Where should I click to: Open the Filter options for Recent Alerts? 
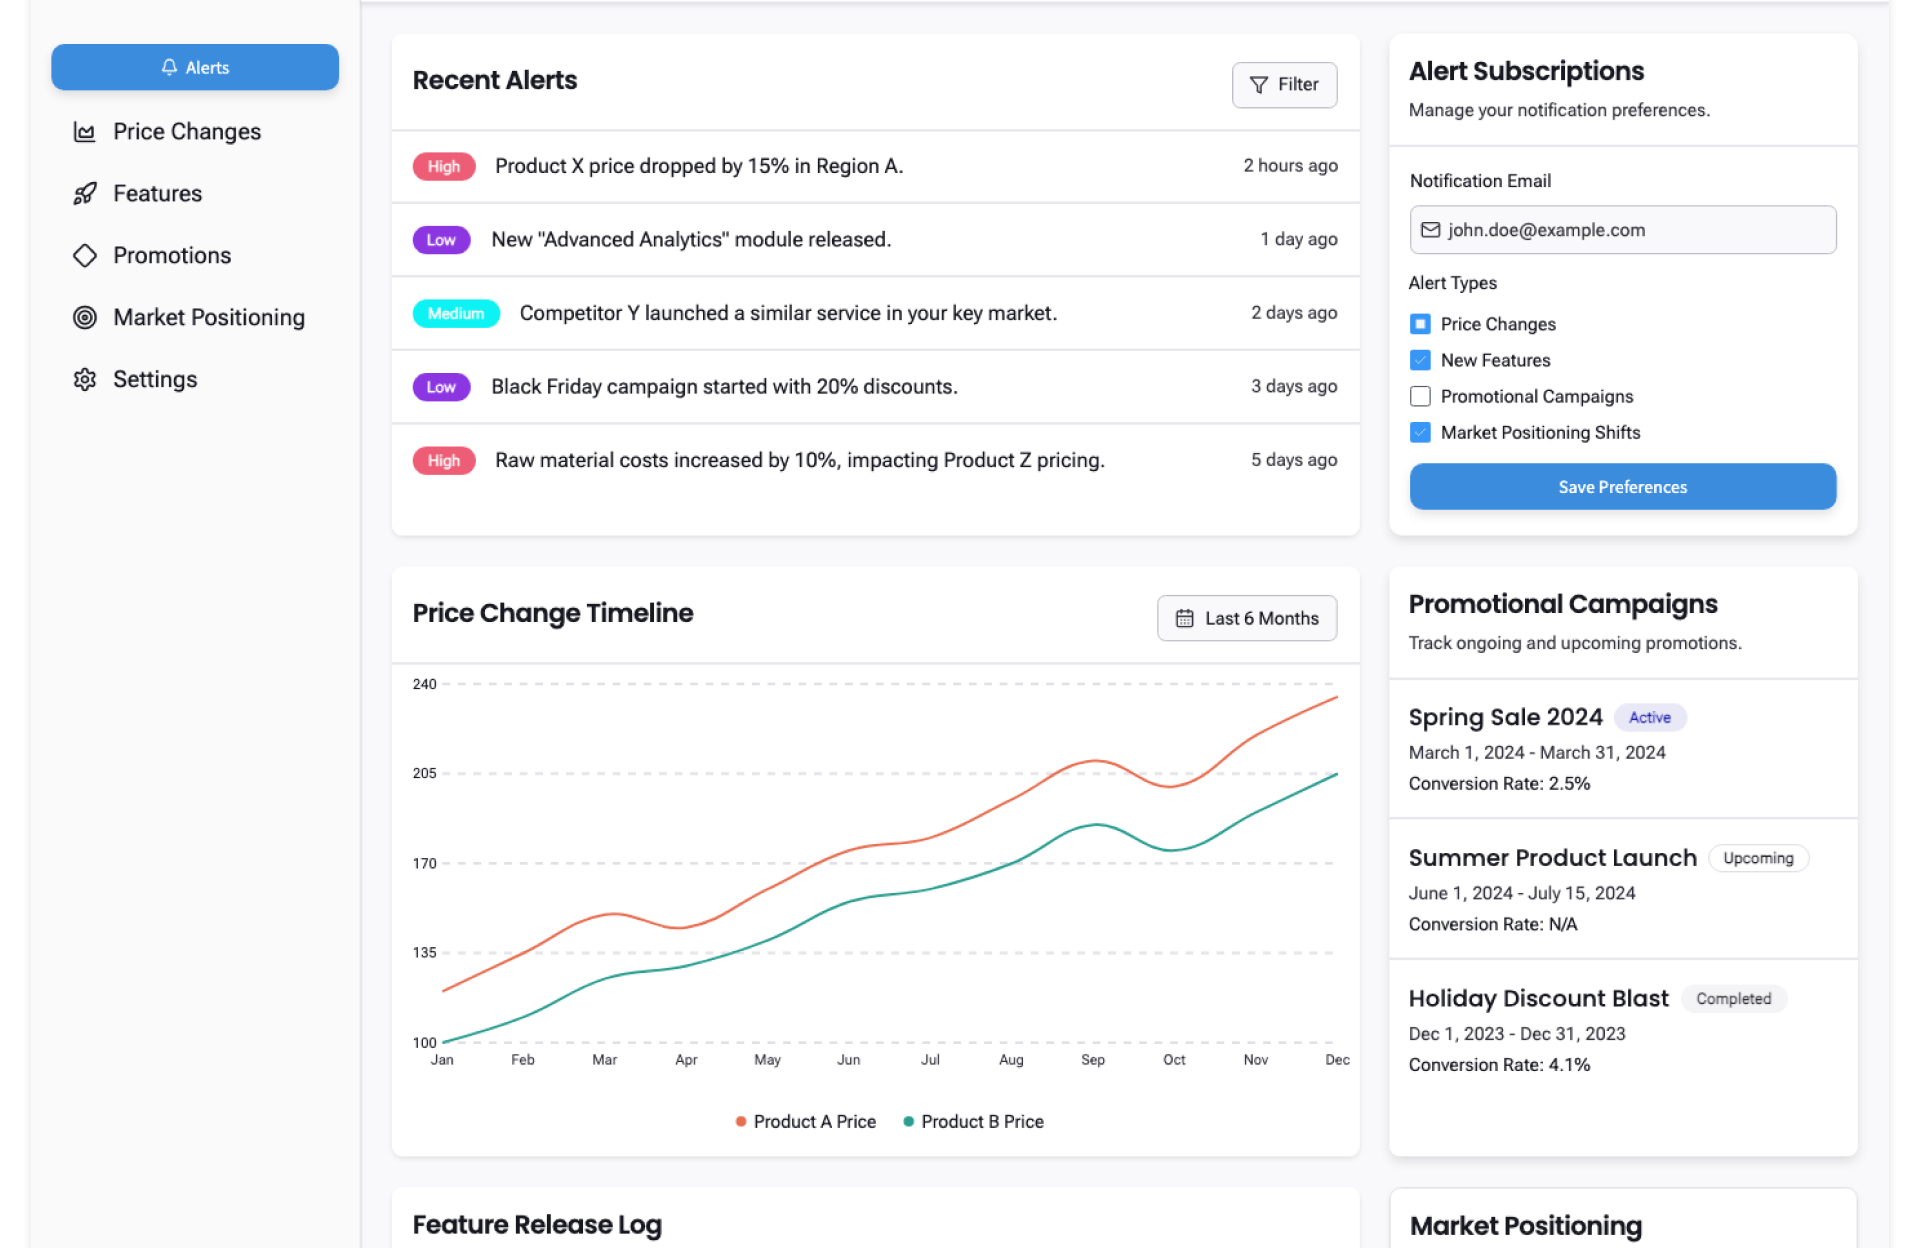coord(1284,85)
